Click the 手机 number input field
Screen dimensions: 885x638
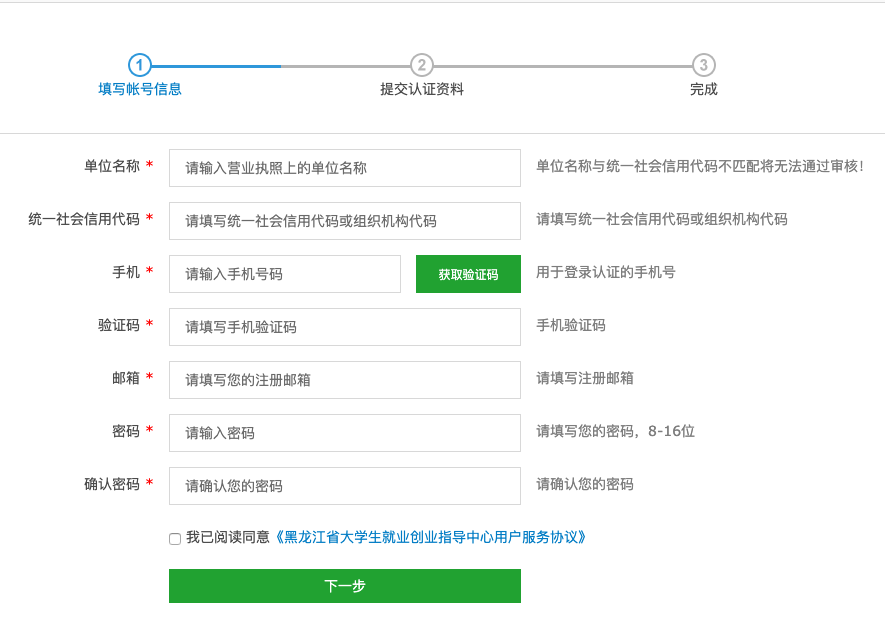coord(284,274)
